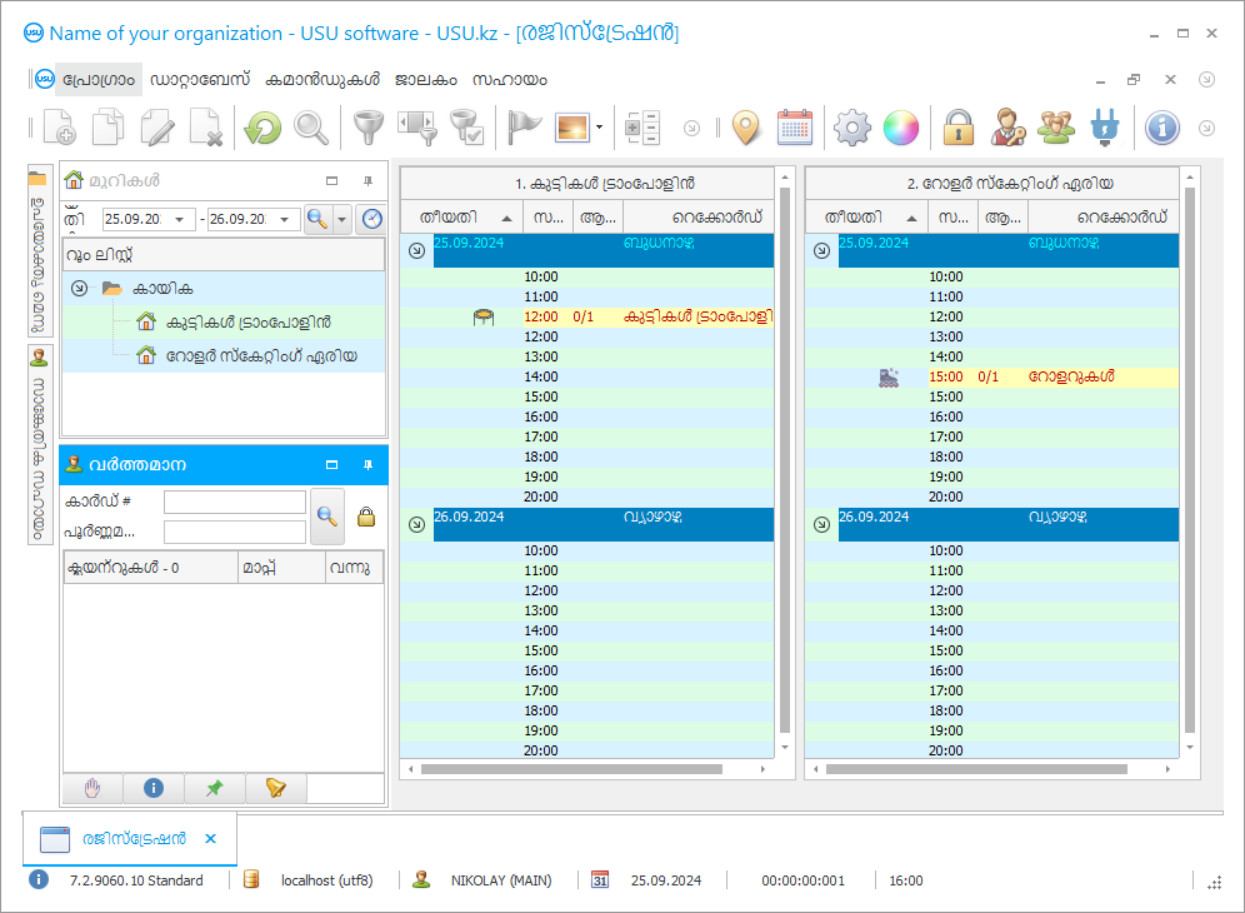This screenshot has width=1245, height=913.
Task: Click the funnel filter toolbar icon
Action: click(x=369, y=128)
